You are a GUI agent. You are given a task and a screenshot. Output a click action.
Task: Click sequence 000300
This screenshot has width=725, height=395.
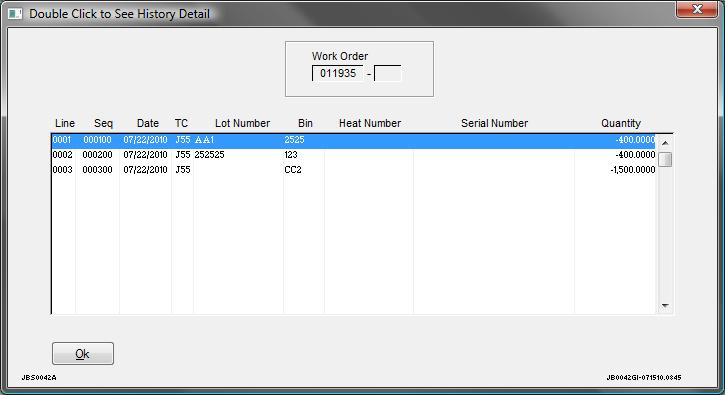pyautogui.click(x=97, y=170)
